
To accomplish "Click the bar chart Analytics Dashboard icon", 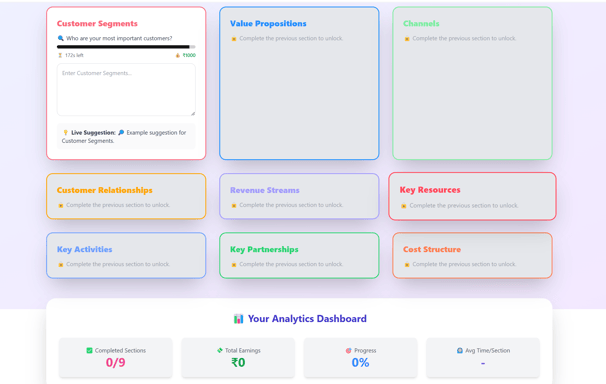I will click(x=238, y=319).
